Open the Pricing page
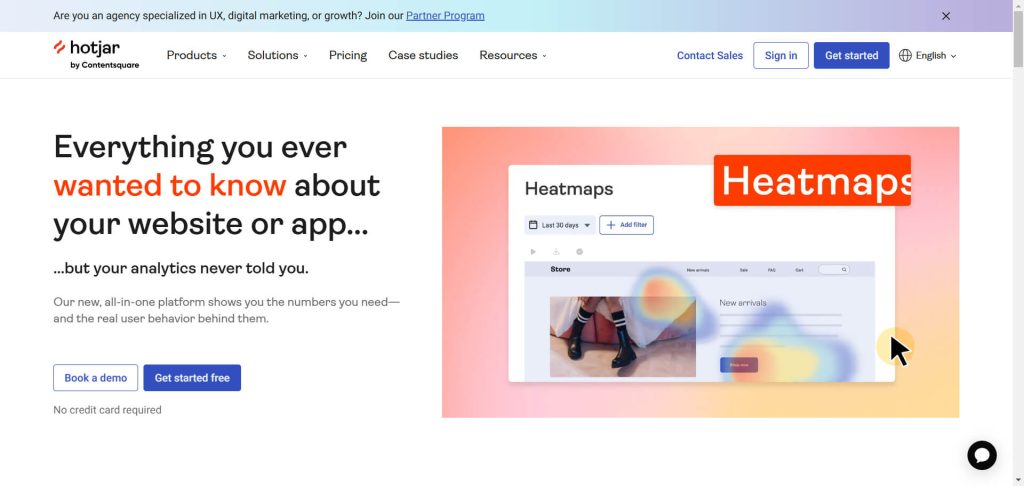The width and height of the screenshot is (1024, 486). pyautogui.click(x=348, y=56)
